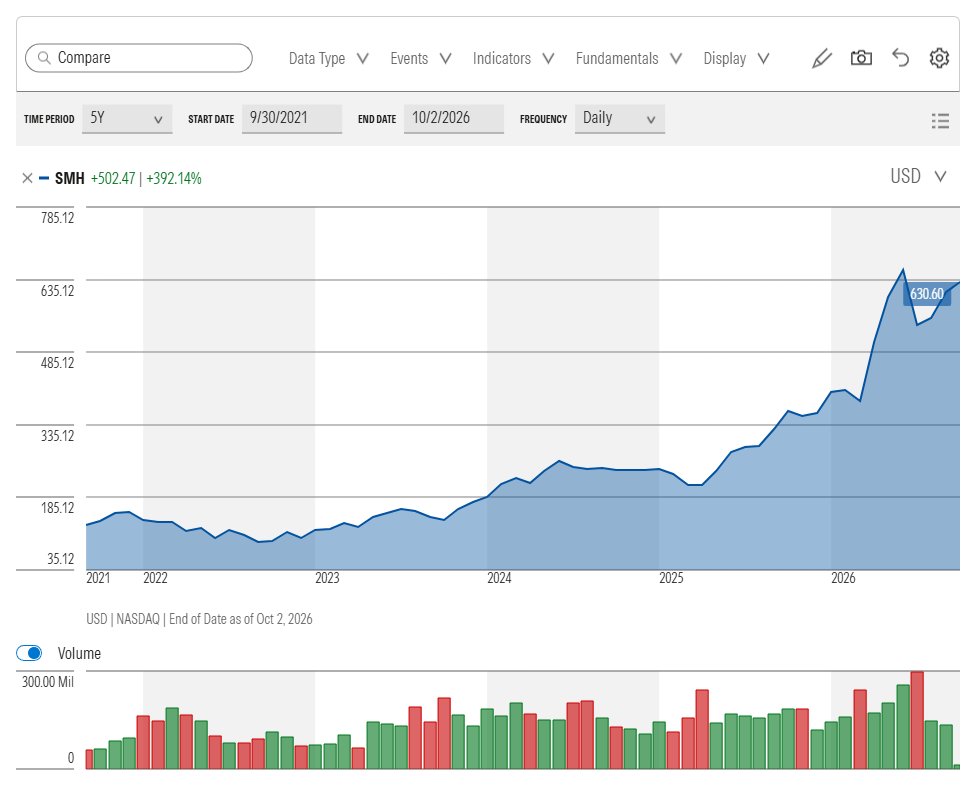Click the End Date field 10/2/2026
Image resolution: width=976 pixels, height=785 pixels.
click(454, 118)
